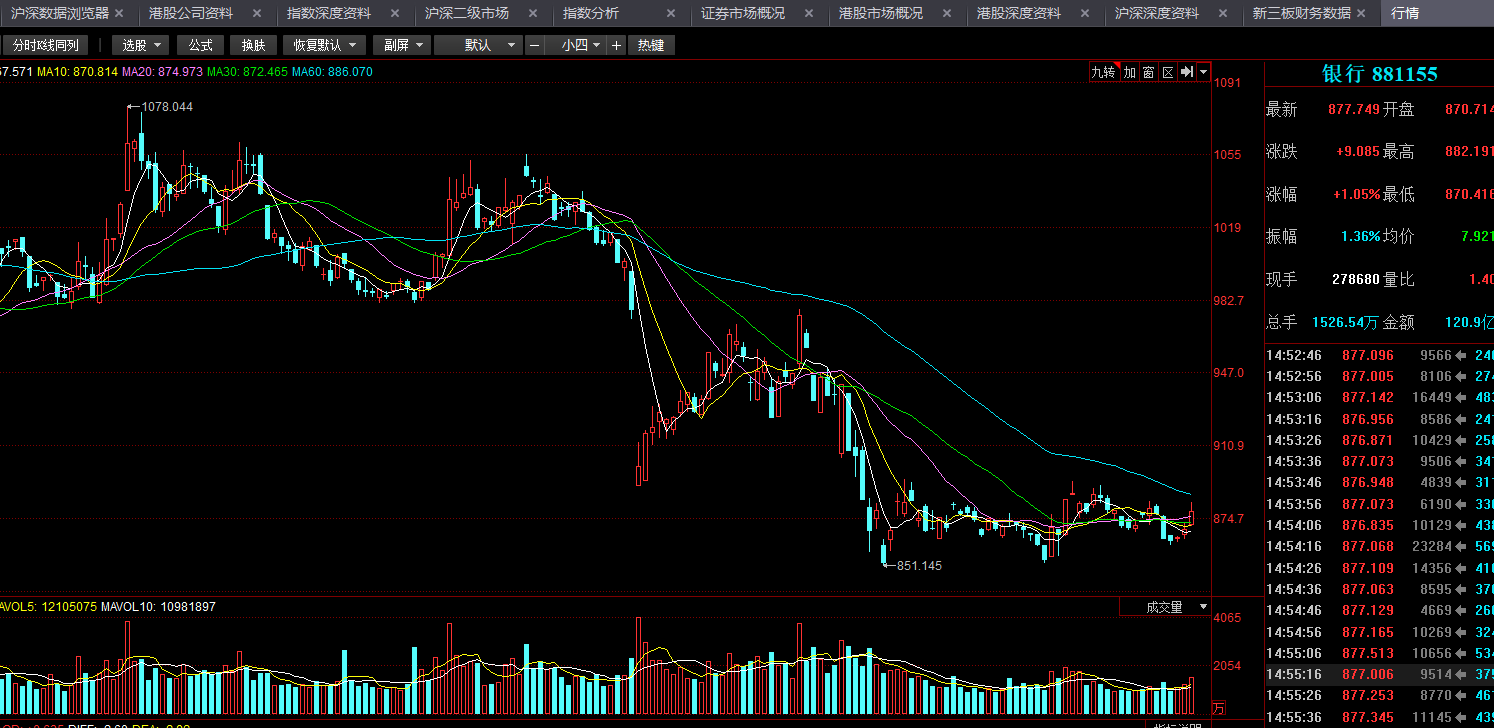Click the 公式 button
This screenshot has height=728, width=1494.
pos(201,45)
